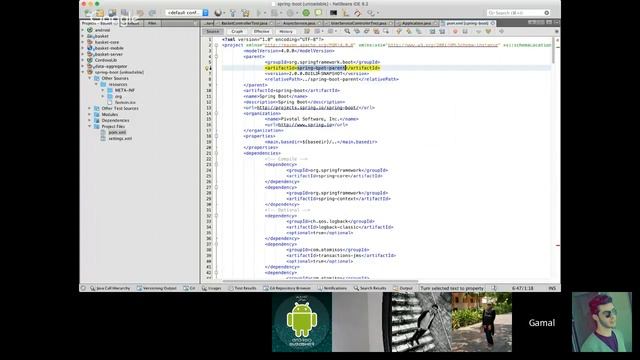Switch to the Projects panel tab
This screenshot has height=360, width=640.
point(98,23)
